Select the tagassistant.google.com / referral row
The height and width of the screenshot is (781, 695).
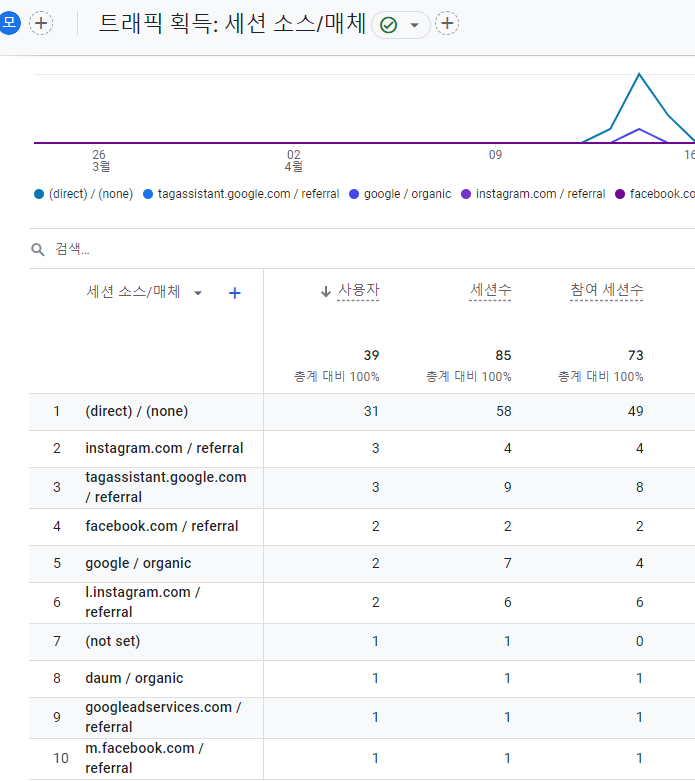(362, 488)
